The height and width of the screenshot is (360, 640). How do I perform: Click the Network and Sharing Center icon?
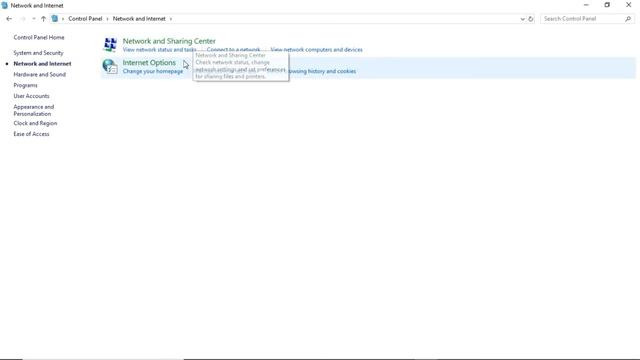point(110,44)
